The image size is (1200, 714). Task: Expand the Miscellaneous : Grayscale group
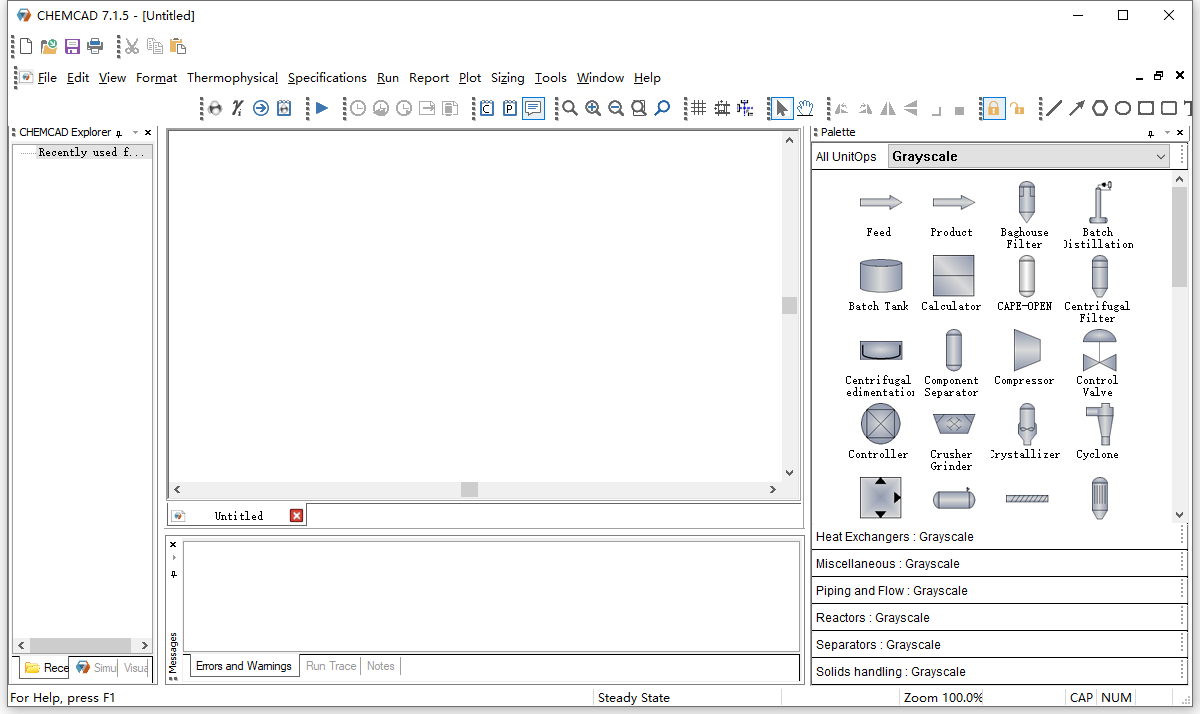998,564
